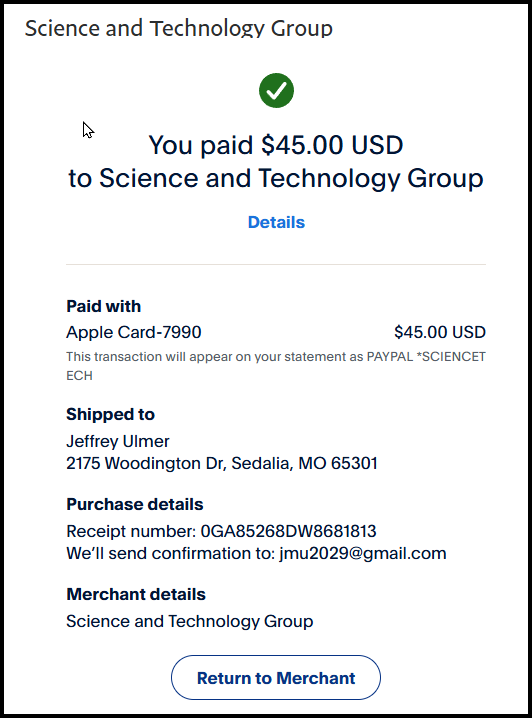Click the $45.00 USD payment amount
Image resolution: width=532 pixels, height=718 pixels.
click(440, 332)
